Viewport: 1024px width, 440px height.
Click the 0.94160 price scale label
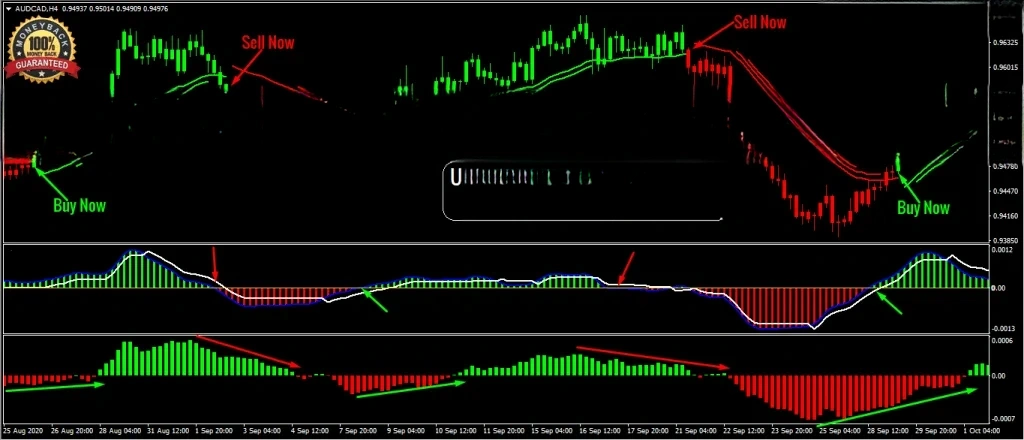[1002, 216]
